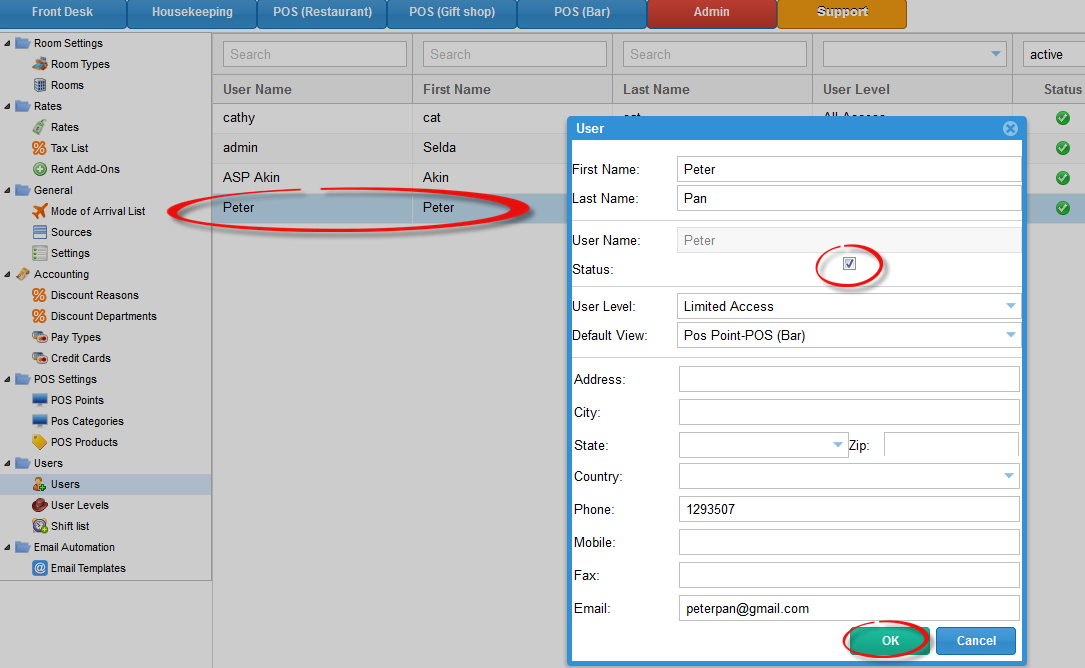The height and width of the screenshot is (668, 1085).
Task: Collapse the Room Settings tree folder
Action: [9, 43]
